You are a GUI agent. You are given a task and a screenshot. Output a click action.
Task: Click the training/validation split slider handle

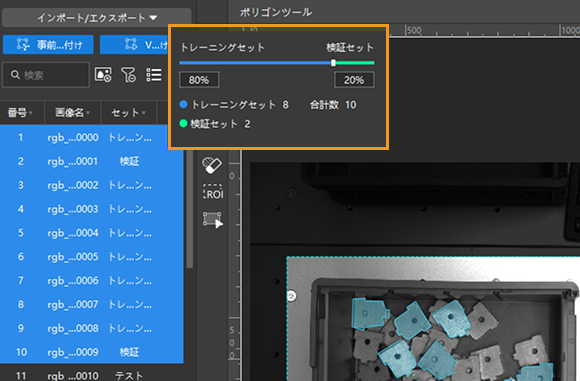tap(333, 63)
